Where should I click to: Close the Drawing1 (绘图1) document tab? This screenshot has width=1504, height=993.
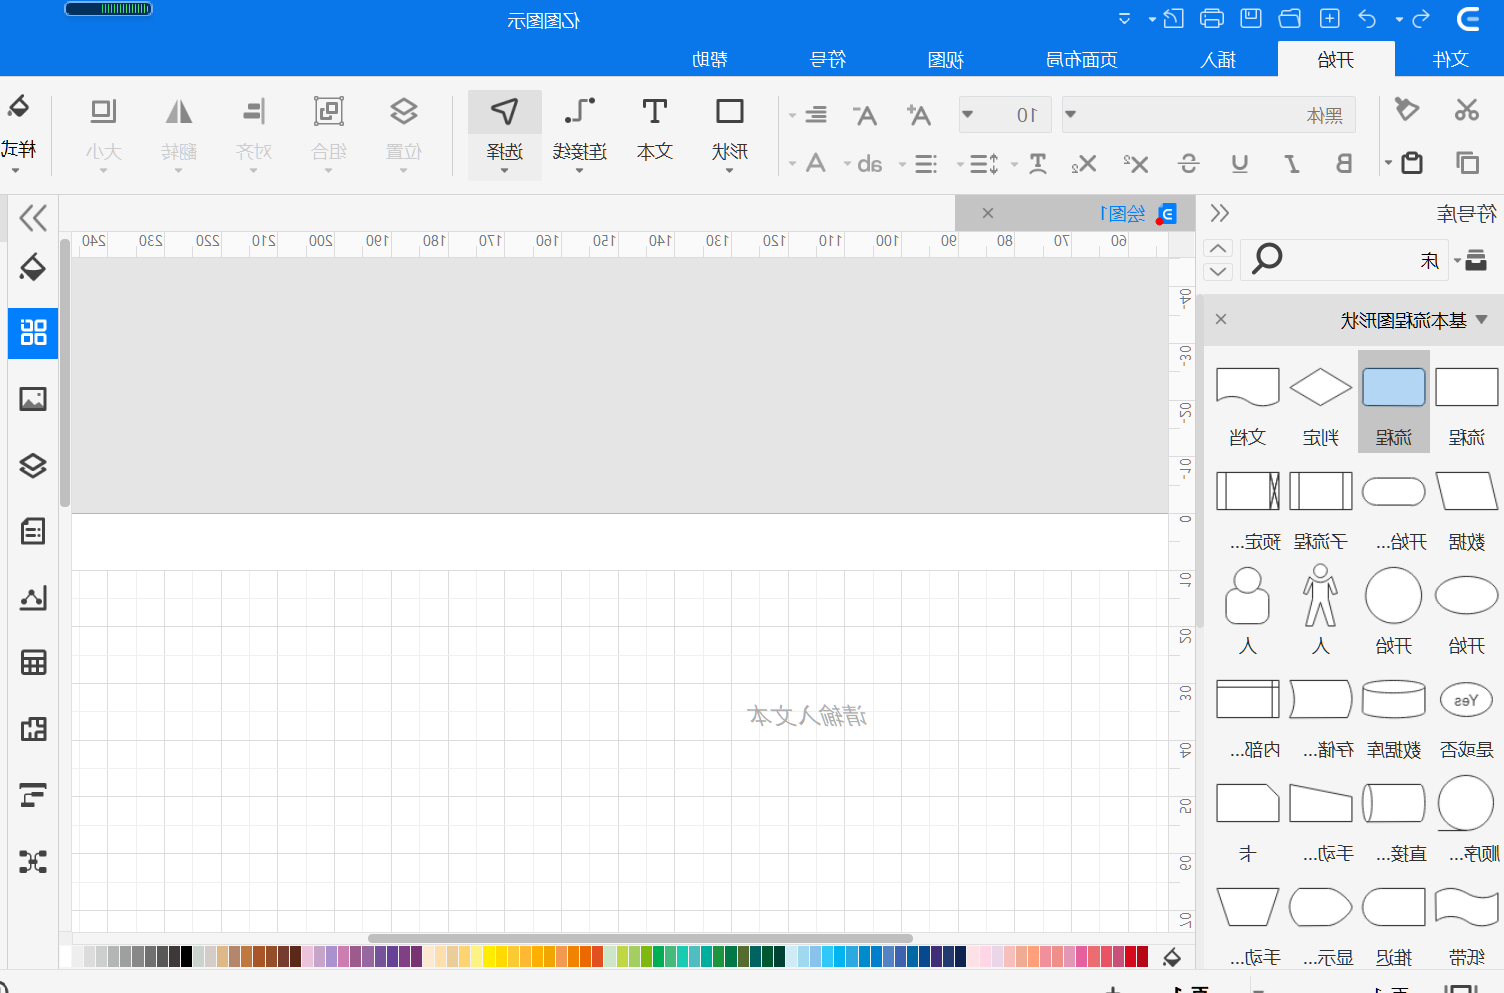988,213
